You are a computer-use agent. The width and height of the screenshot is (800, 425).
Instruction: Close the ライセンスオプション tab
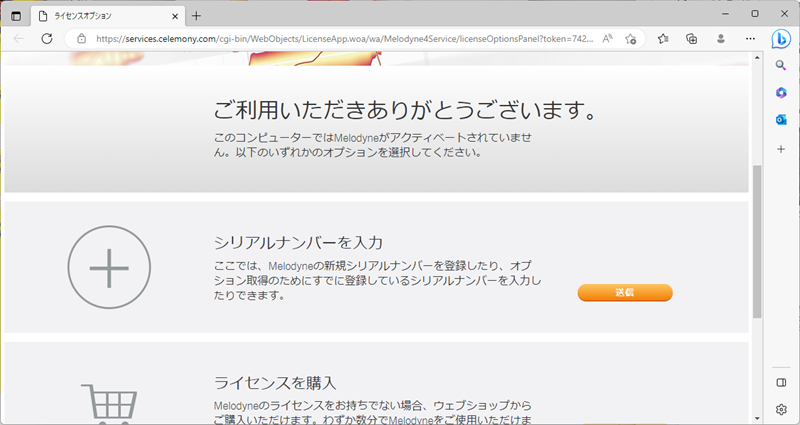tap(175, 16)
